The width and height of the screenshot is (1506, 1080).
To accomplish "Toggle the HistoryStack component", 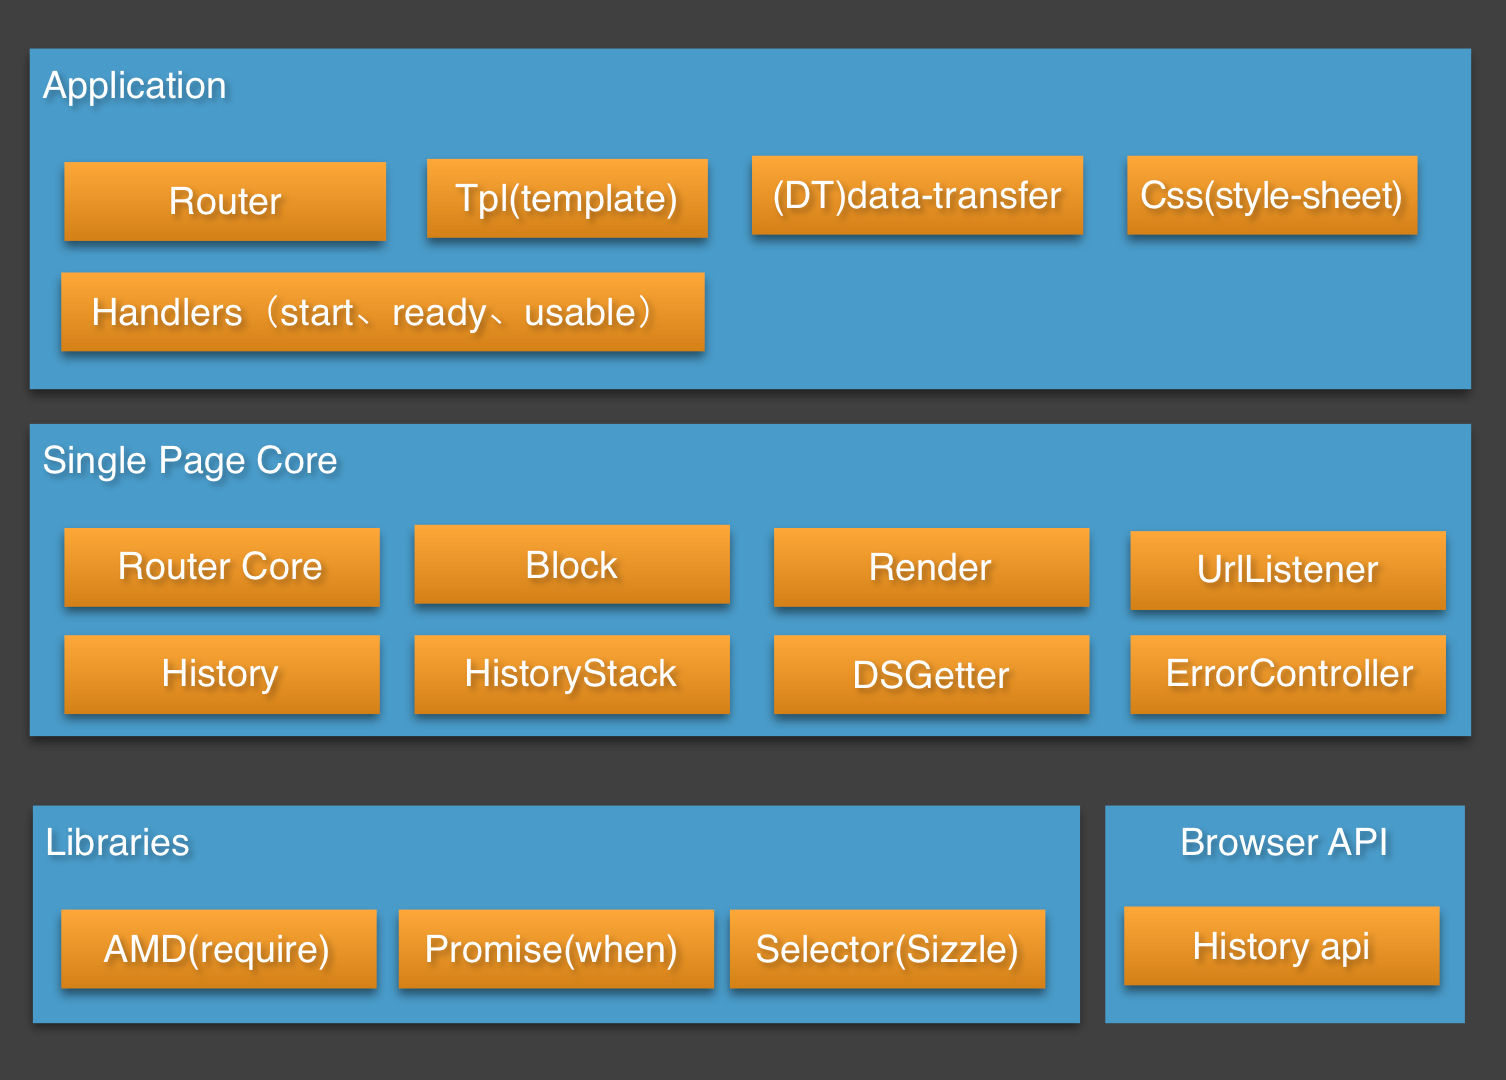I will [571, 674].
